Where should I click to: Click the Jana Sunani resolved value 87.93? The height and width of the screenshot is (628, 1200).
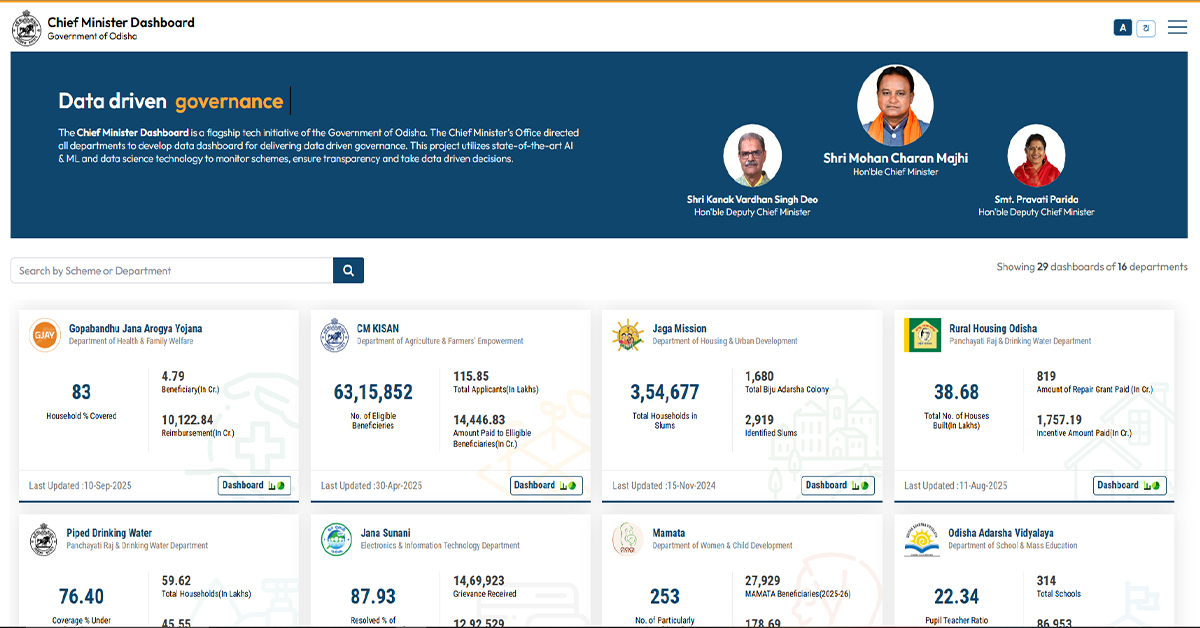[x=373, y=597]
